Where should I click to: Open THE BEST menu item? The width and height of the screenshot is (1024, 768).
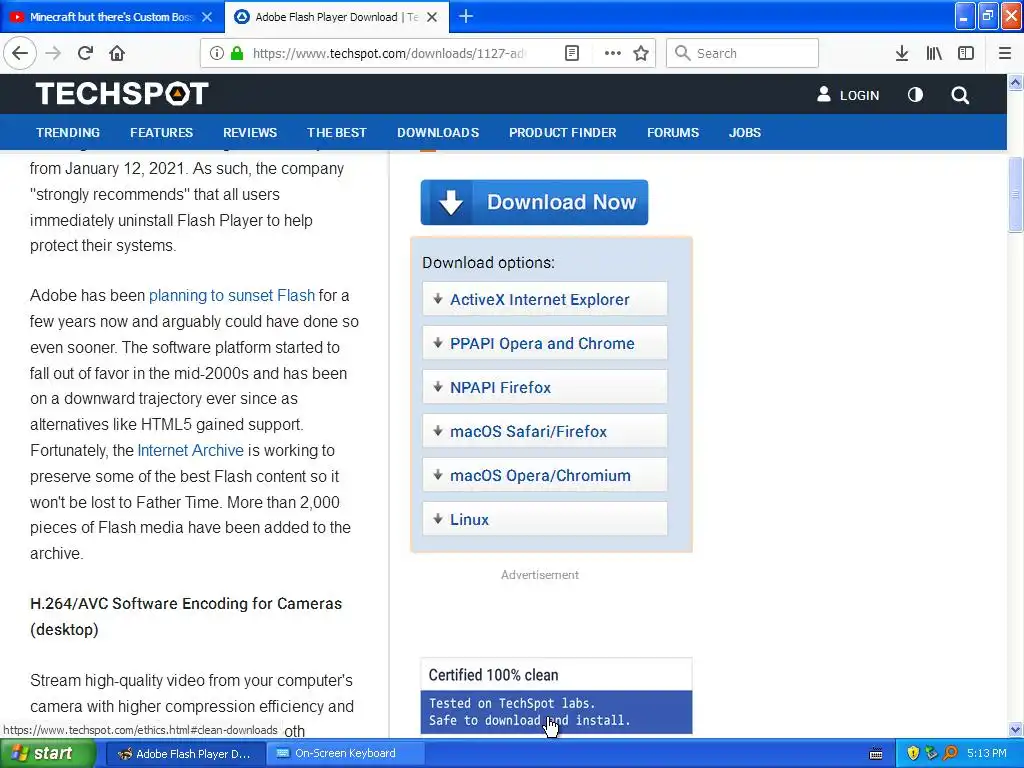click(x=337, y=133)
